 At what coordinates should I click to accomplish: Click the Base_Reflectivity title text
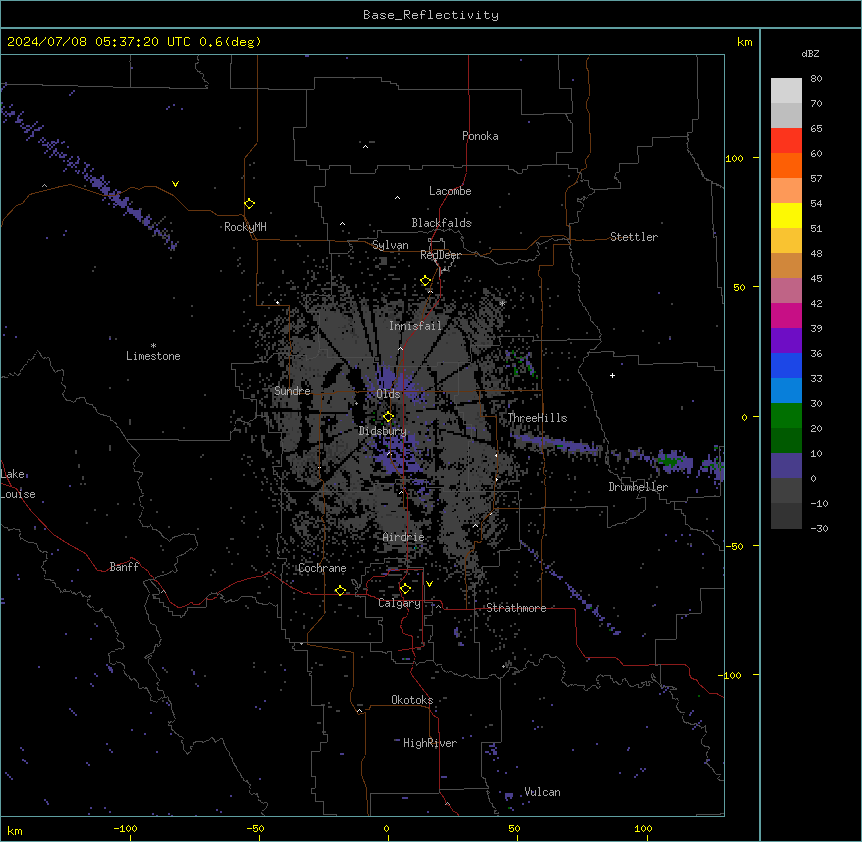(431, 15)
